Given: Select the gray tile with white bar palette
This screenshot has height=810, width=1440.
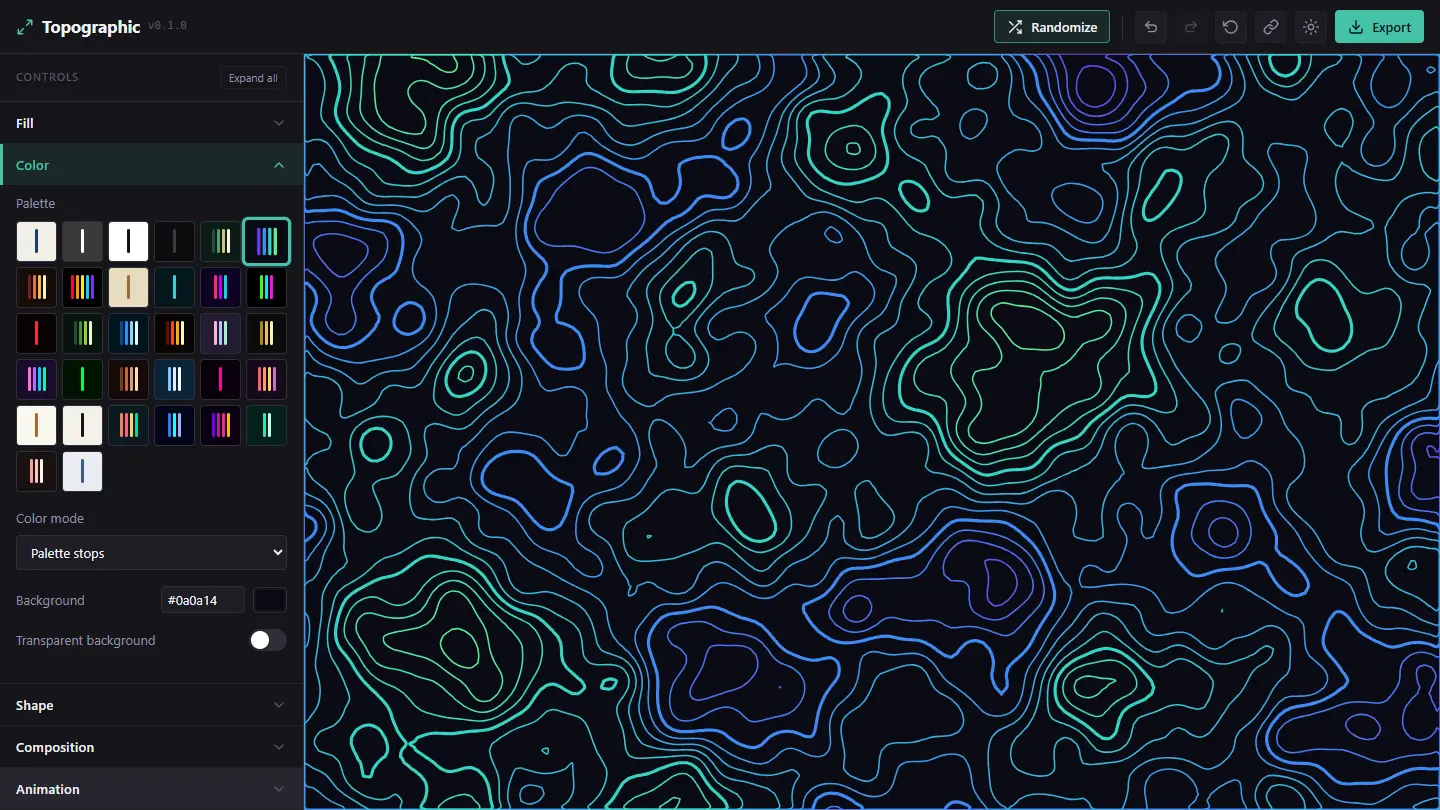Looking at the screenshot, I should click(83, 242).
